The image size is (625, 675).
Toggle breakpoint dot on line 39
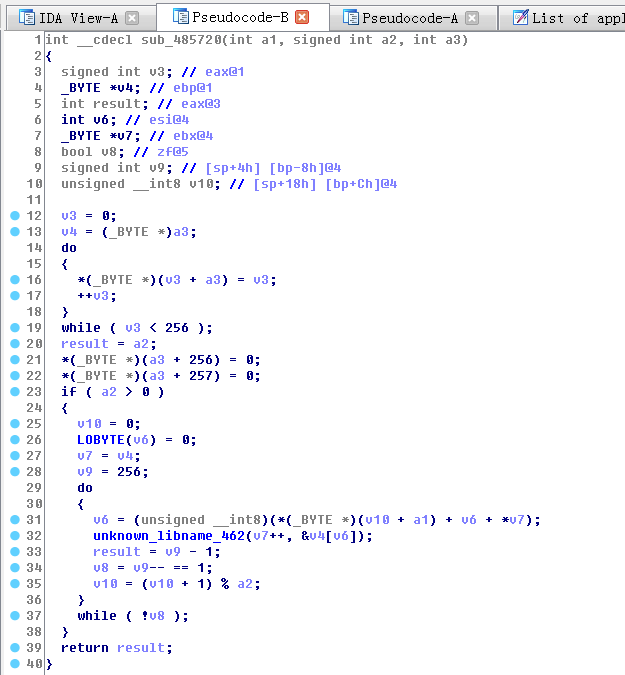click(15, 647)
